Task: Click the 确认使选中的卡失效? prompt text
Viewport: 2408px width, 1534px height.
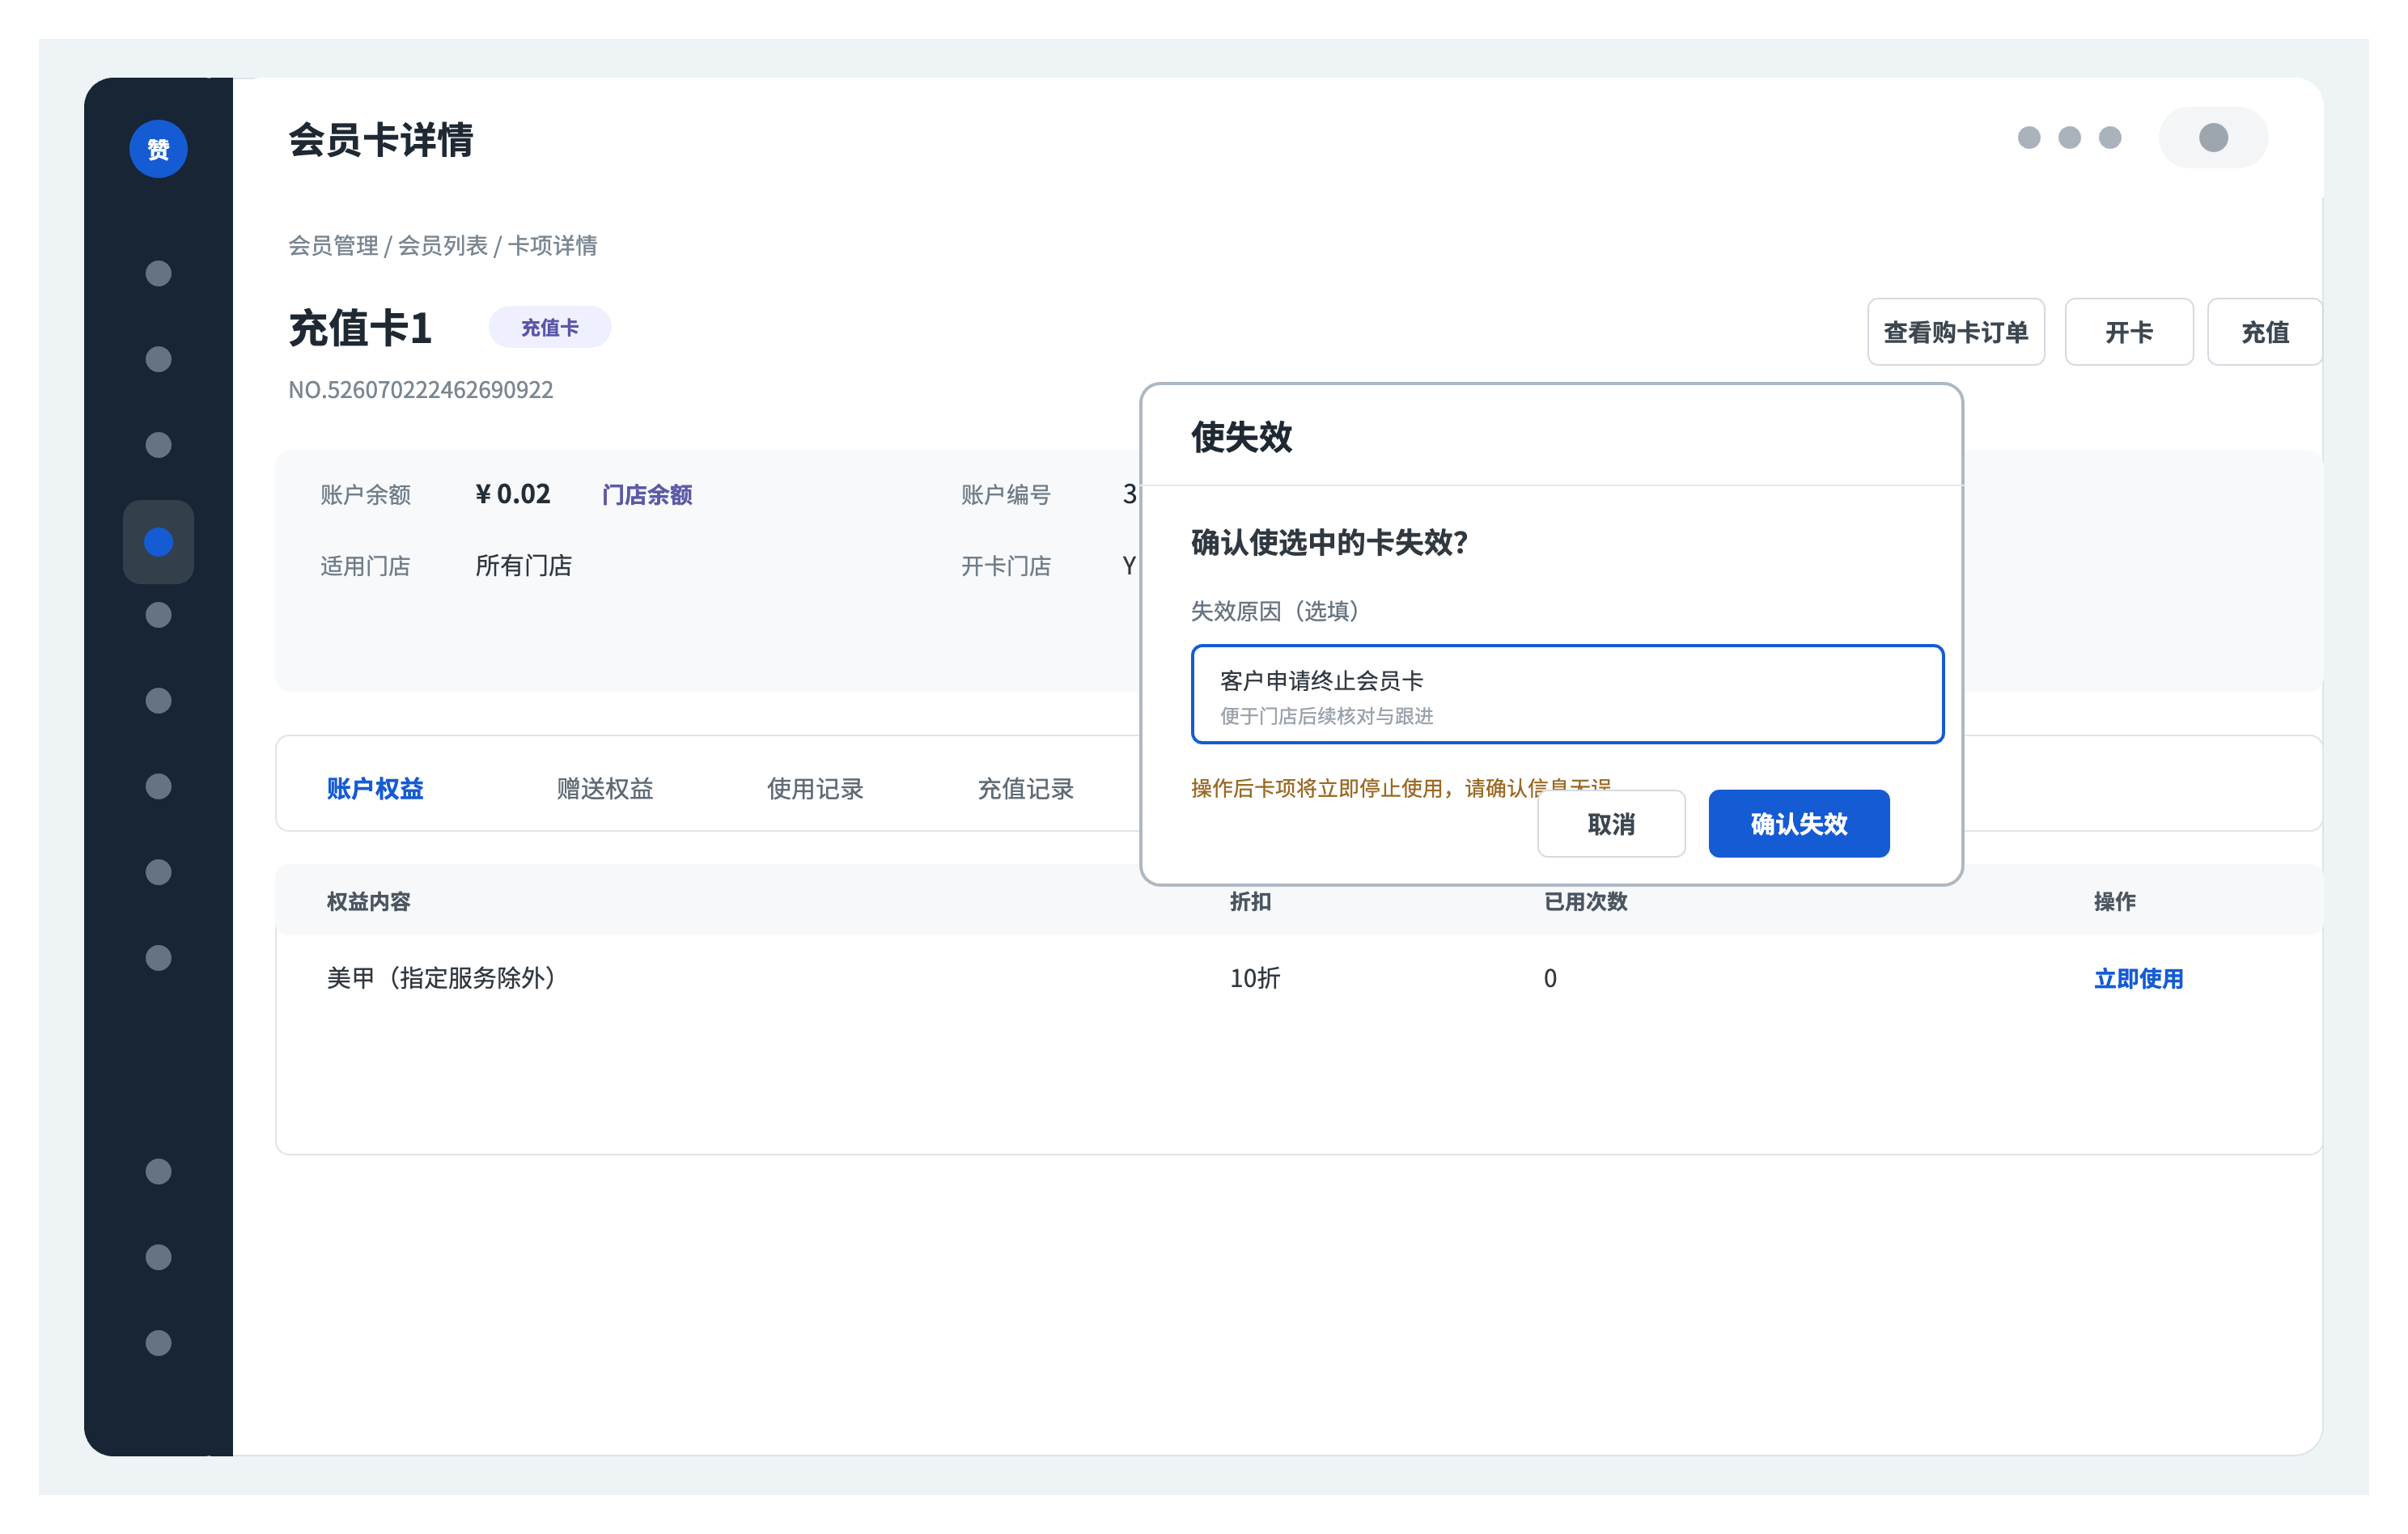Action: pos(1329,542)
